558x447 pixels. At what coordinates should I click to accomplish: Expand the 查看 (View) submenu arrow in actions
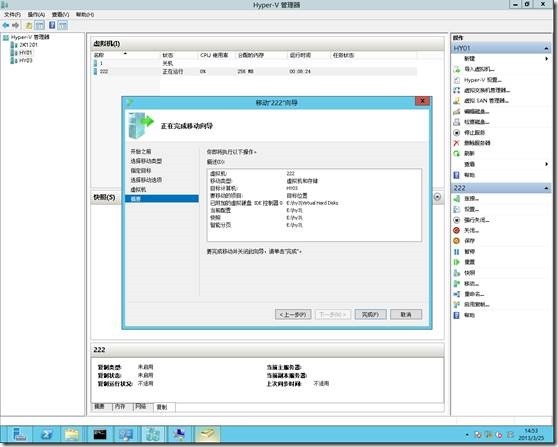tap(547, 164)
